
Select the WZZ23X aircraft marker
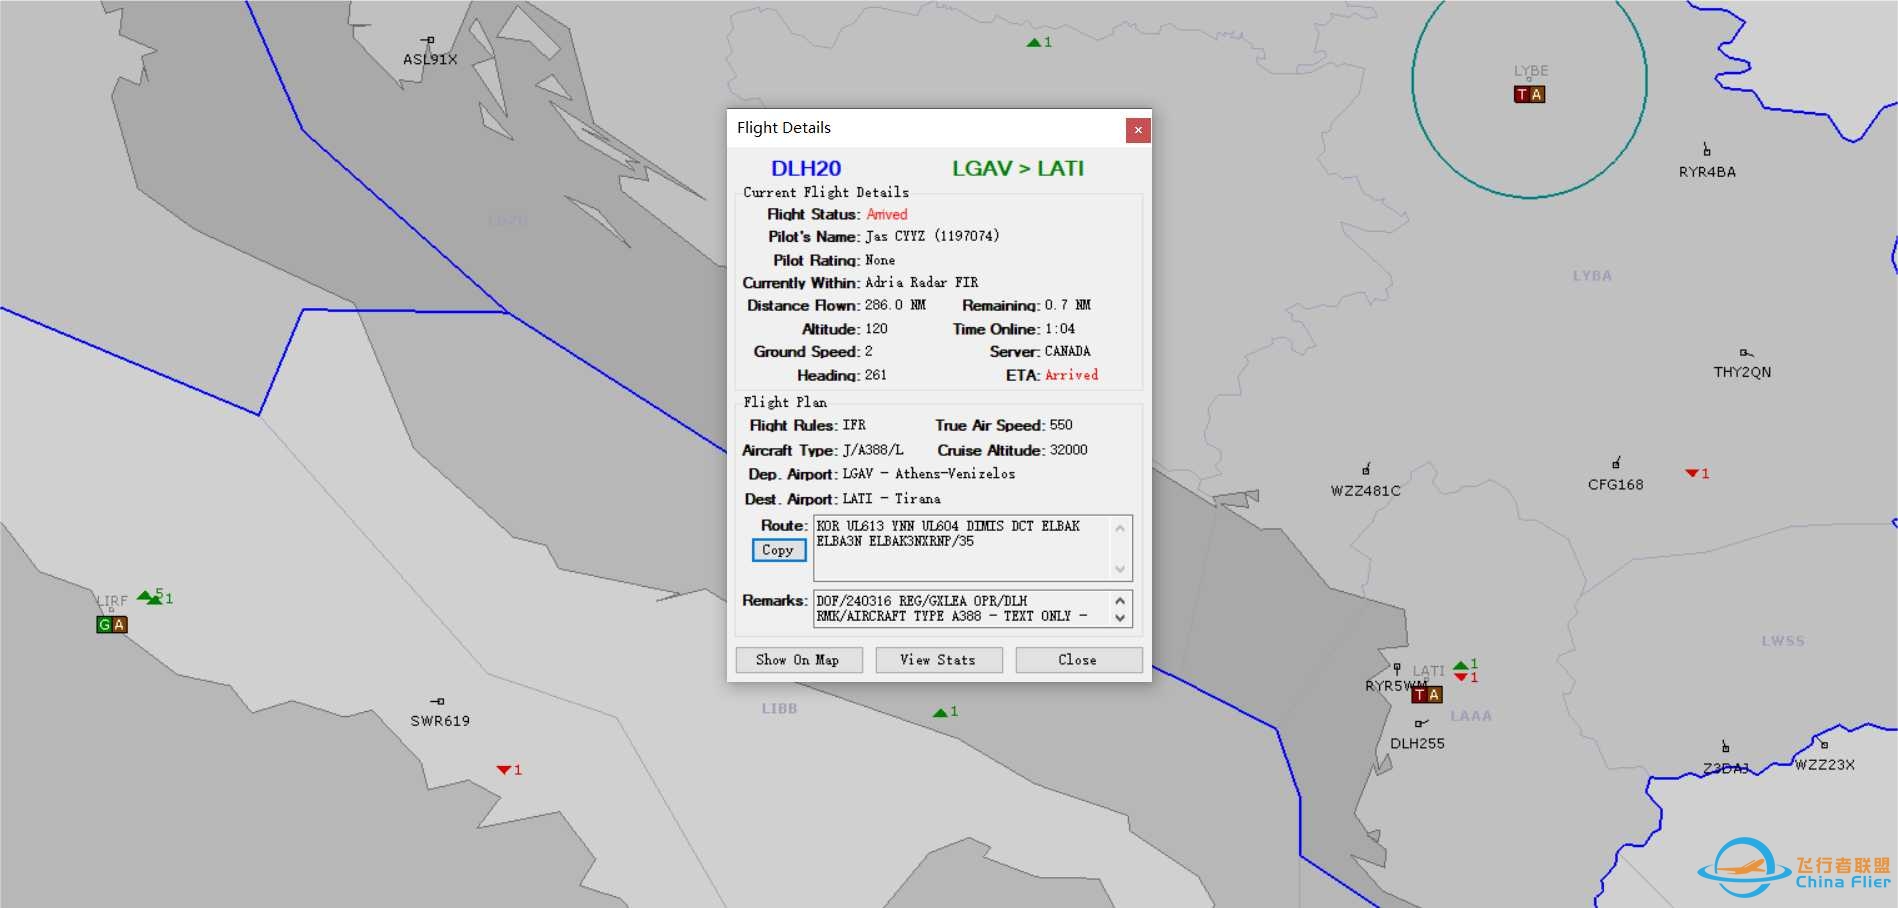tap(1824, 745)
